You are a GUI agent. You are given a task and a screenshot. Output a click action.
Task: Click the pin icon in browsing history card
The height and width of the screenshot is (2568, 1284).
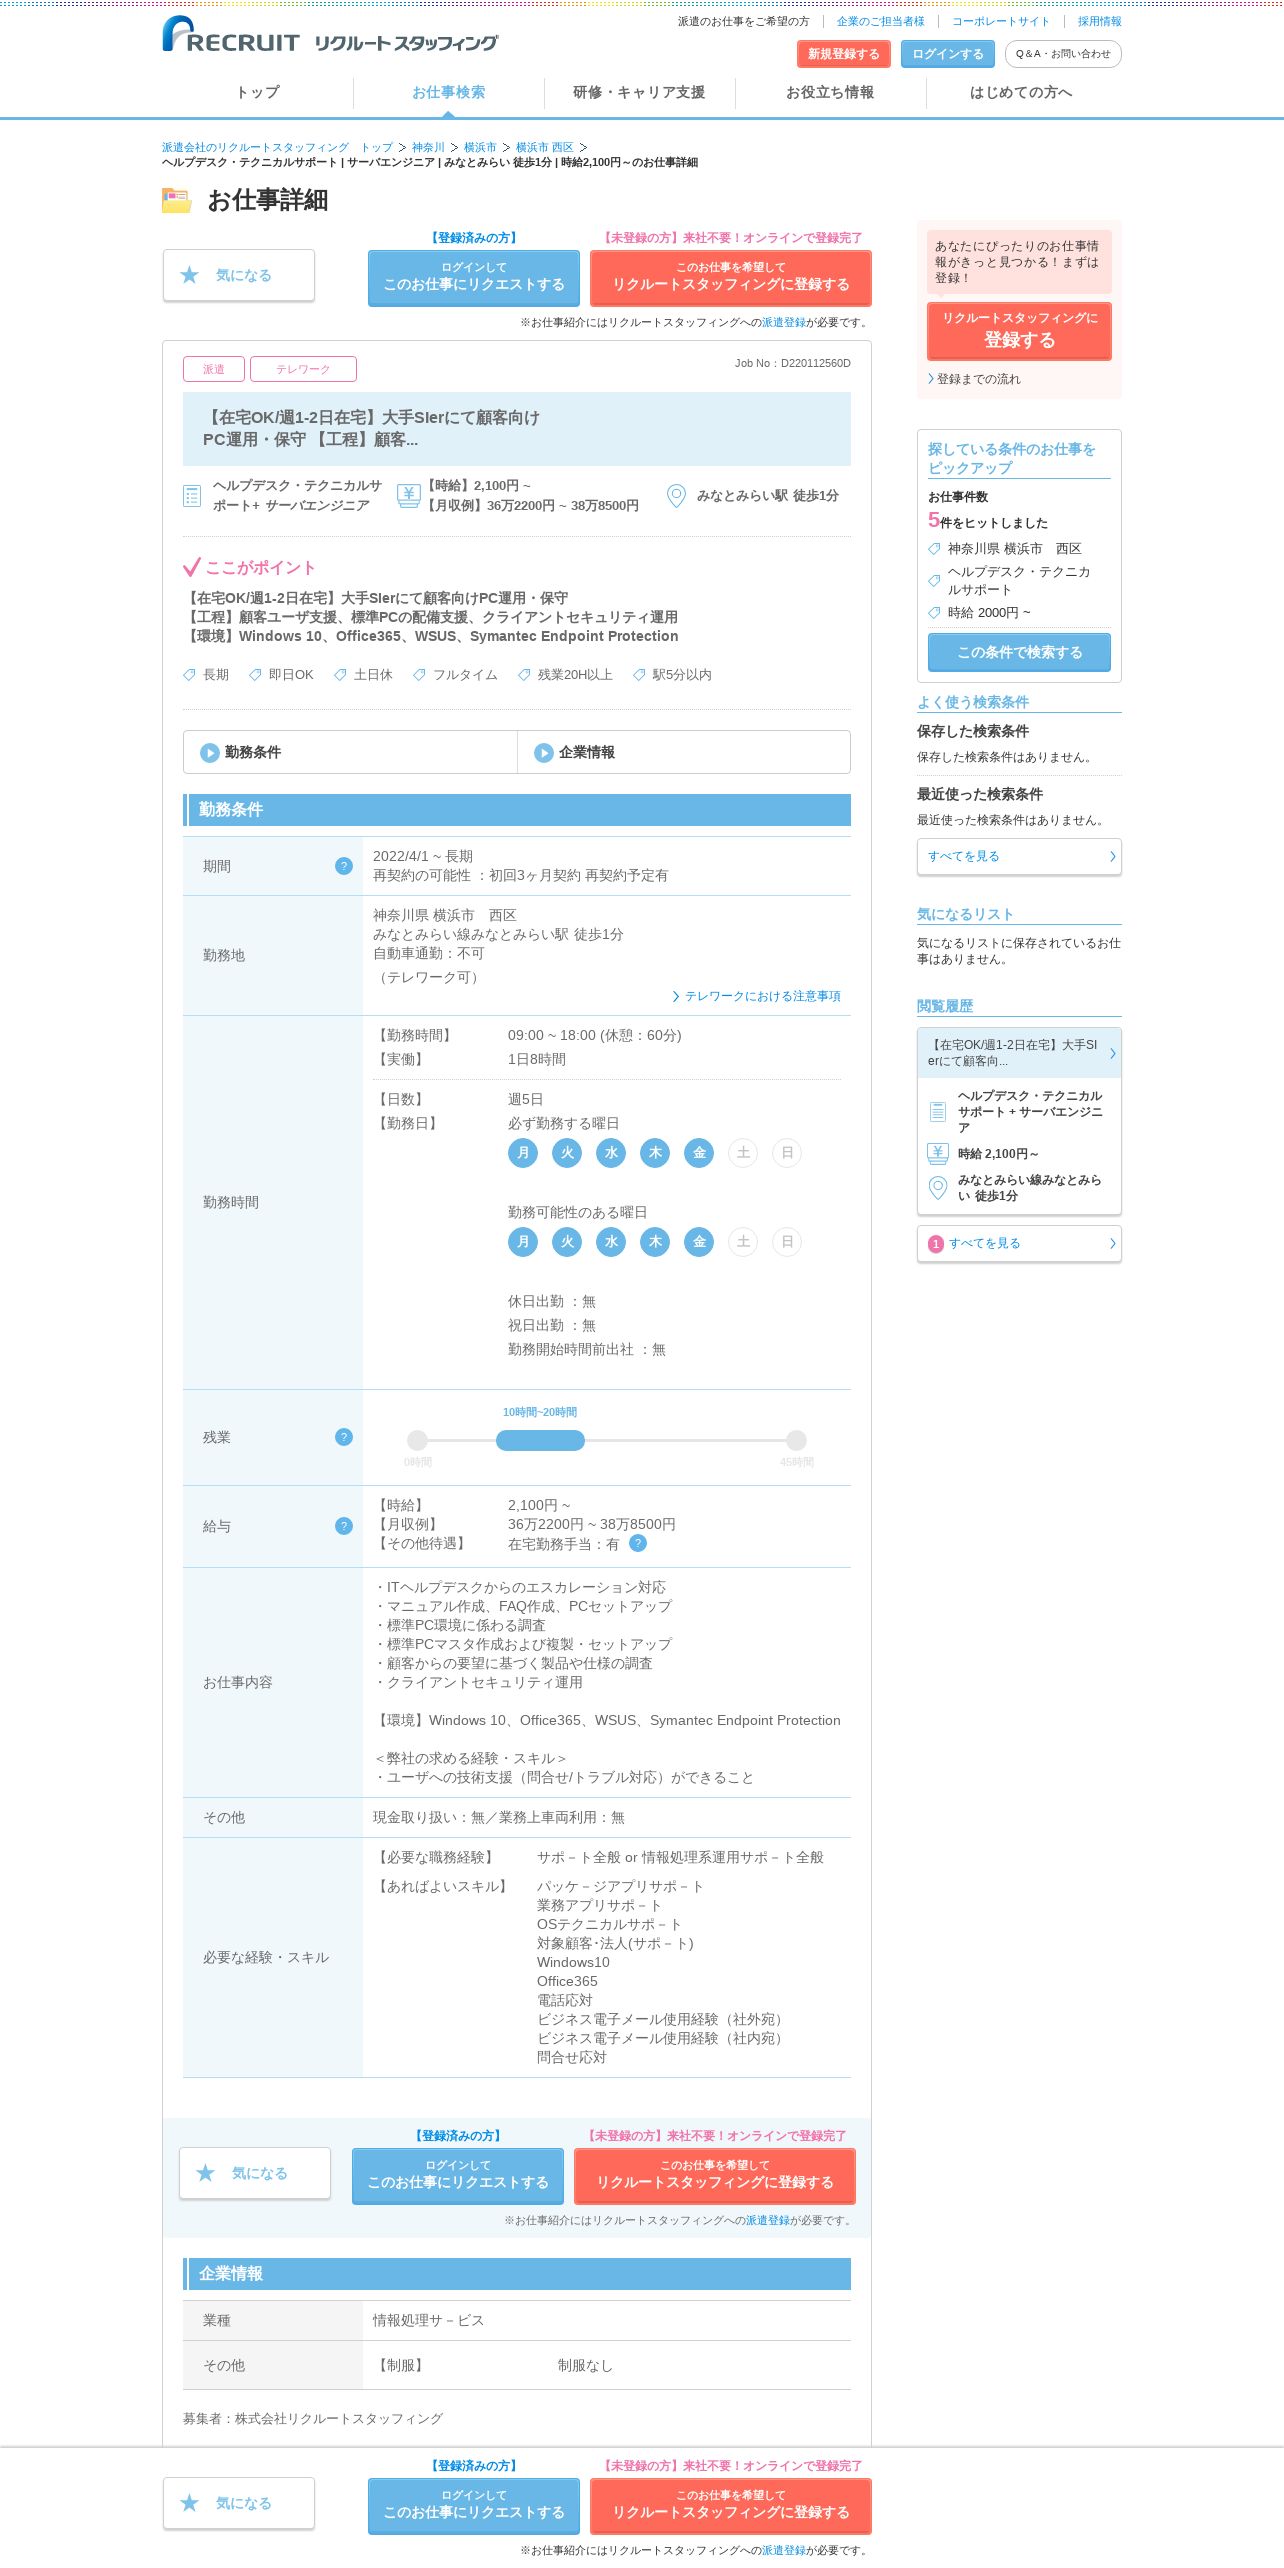[938, 1188]
